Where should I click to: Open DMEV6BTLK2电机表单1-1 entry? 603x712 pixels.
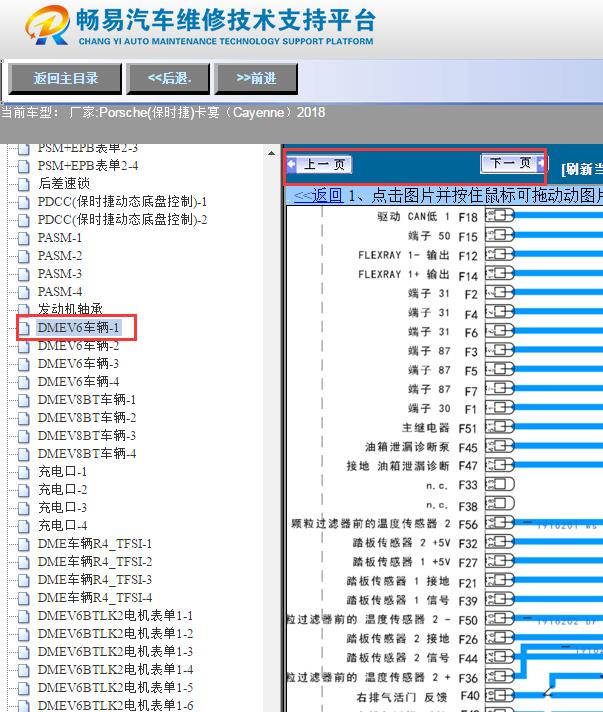click(115, 616)
